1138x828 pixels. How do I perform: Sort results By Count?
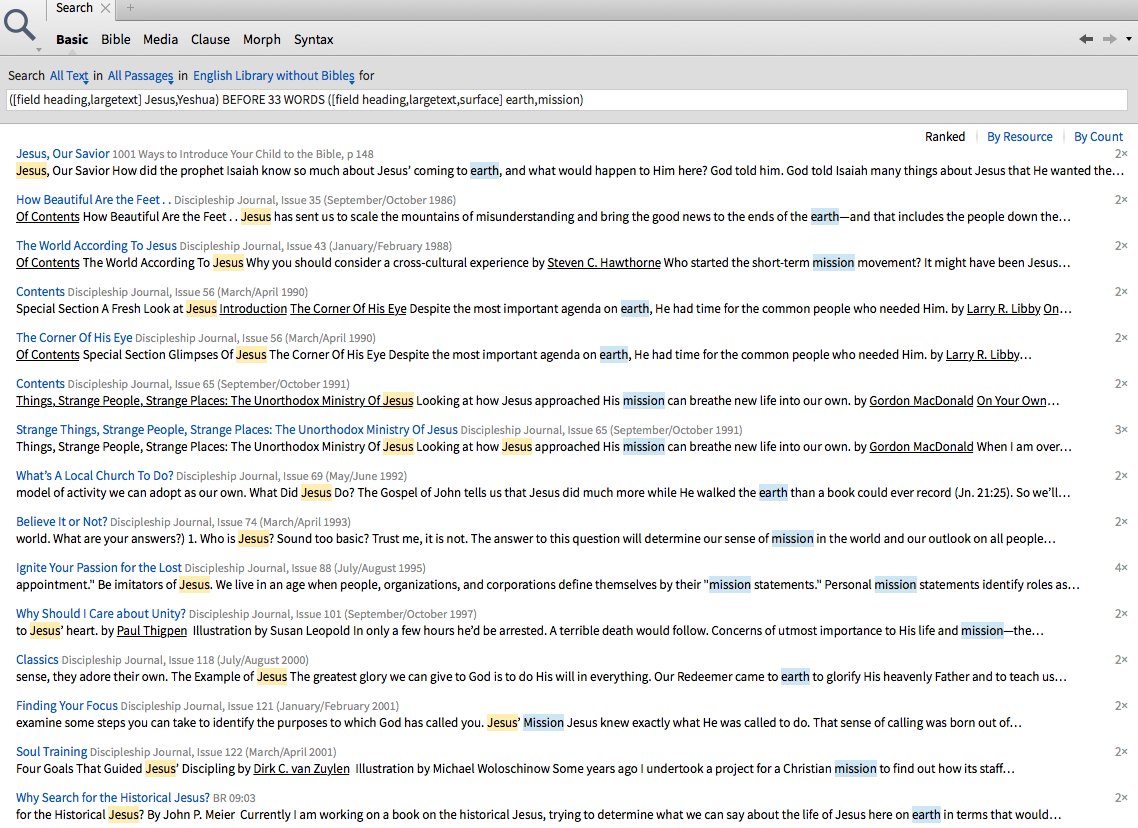click(1098, 136)
